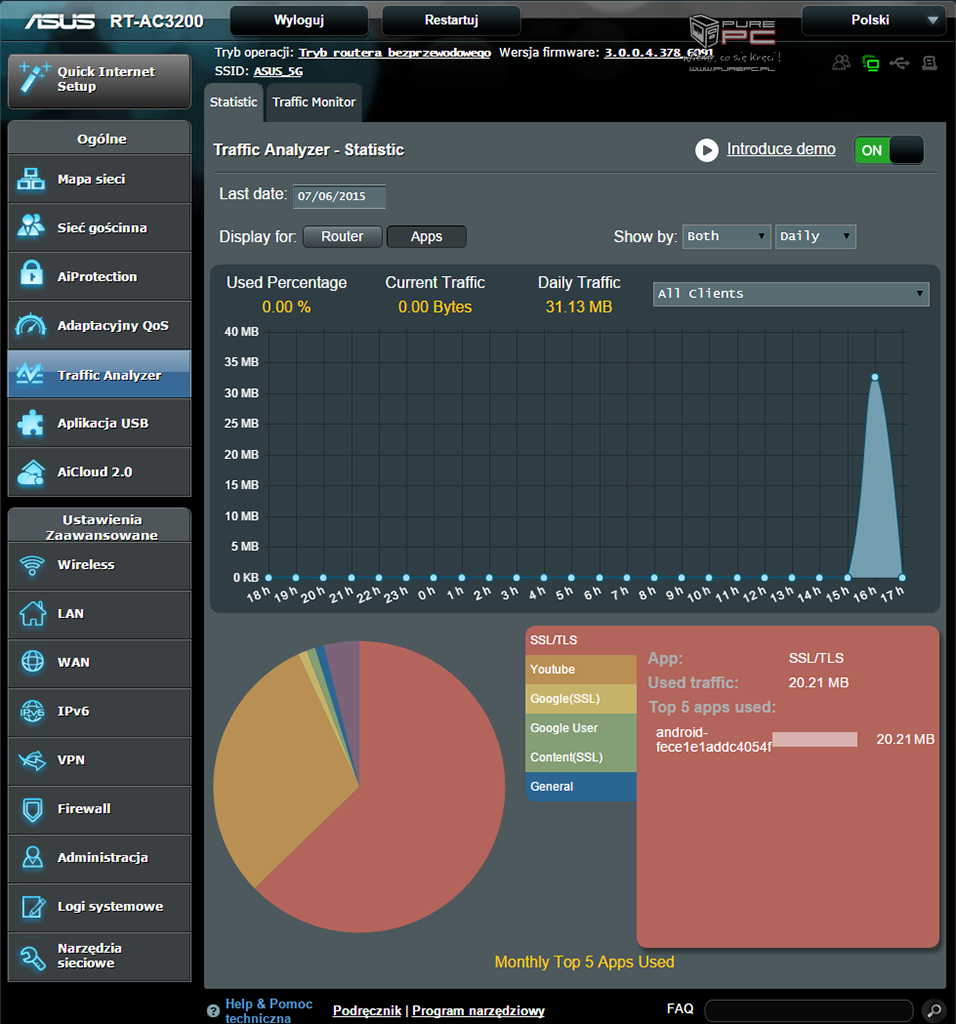Follow the firmware version 3.0.0.4.378 link
The image size is (956, 1024).
pyautogui.click(x=658, y=53)
